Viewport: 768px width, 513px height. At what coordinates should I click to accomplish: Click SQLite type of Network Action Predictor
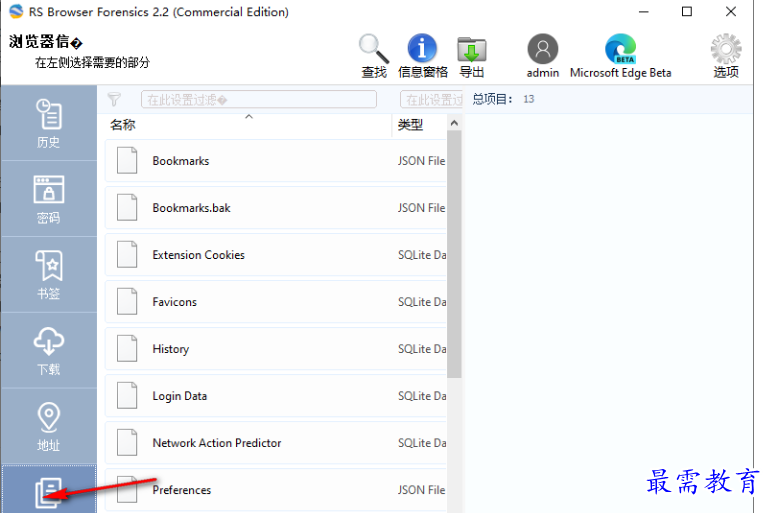tap(422, 443)
